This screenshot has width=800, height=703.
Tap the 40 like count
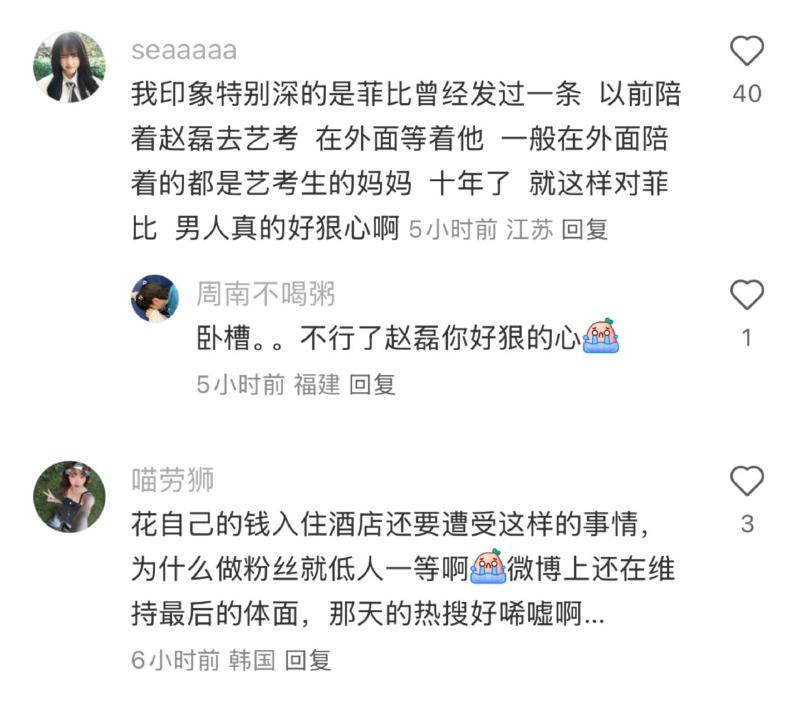(747, 94)
